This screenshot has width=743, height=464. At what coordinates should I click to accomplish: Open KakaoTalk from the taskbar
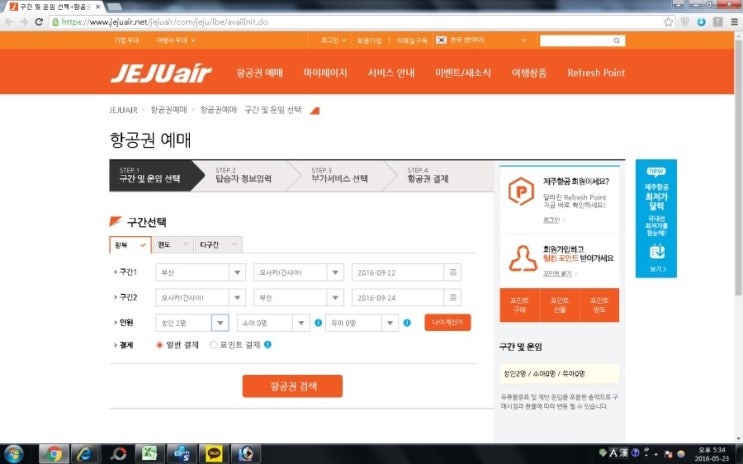point(214,454)
